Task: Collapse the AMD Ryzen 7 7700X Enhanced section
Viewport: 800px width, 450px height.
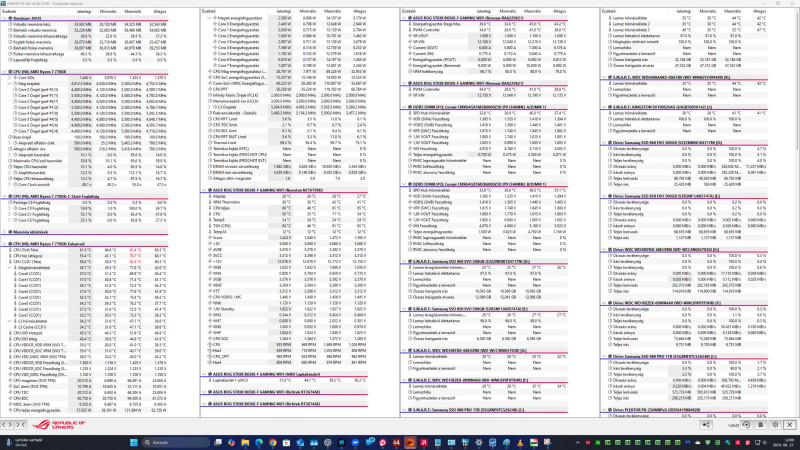Action: click(x=4, y=244)
